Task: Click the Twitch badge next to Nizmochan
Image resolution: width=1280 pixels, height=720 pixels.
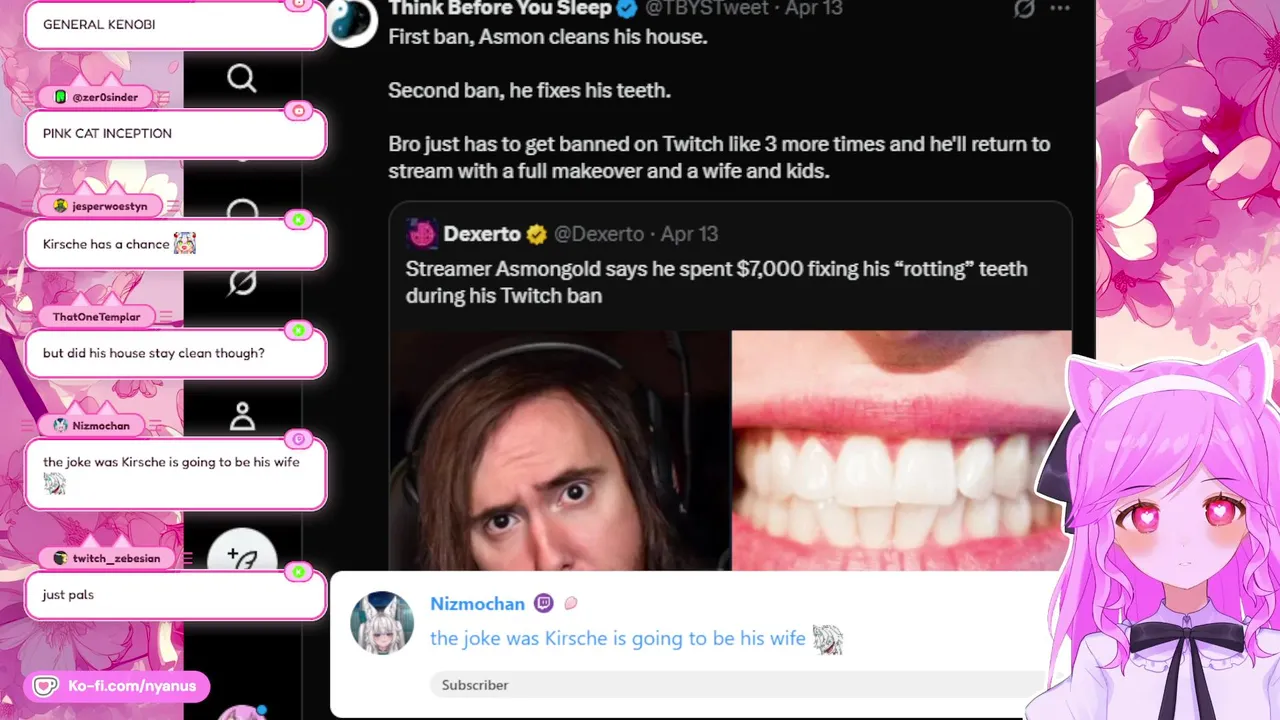Action: [543, 603]
